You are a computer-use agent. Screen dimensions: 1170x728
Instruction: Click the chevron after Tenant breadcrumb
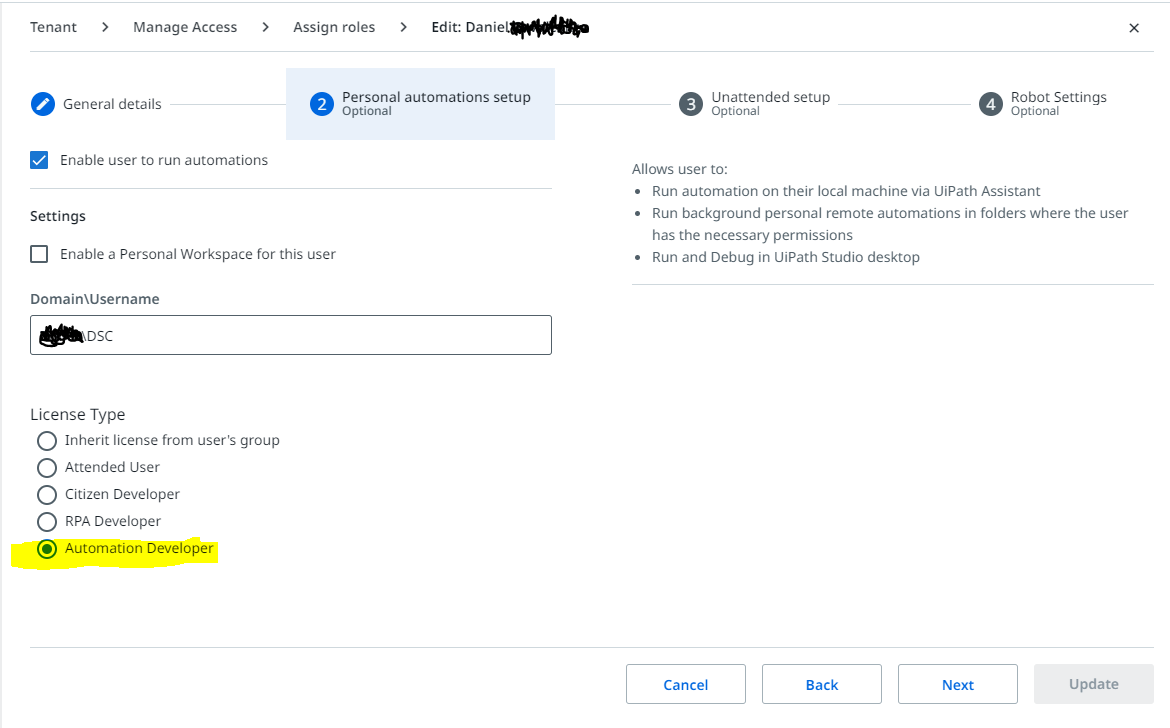pyautogui.click(x=103, y=28)
